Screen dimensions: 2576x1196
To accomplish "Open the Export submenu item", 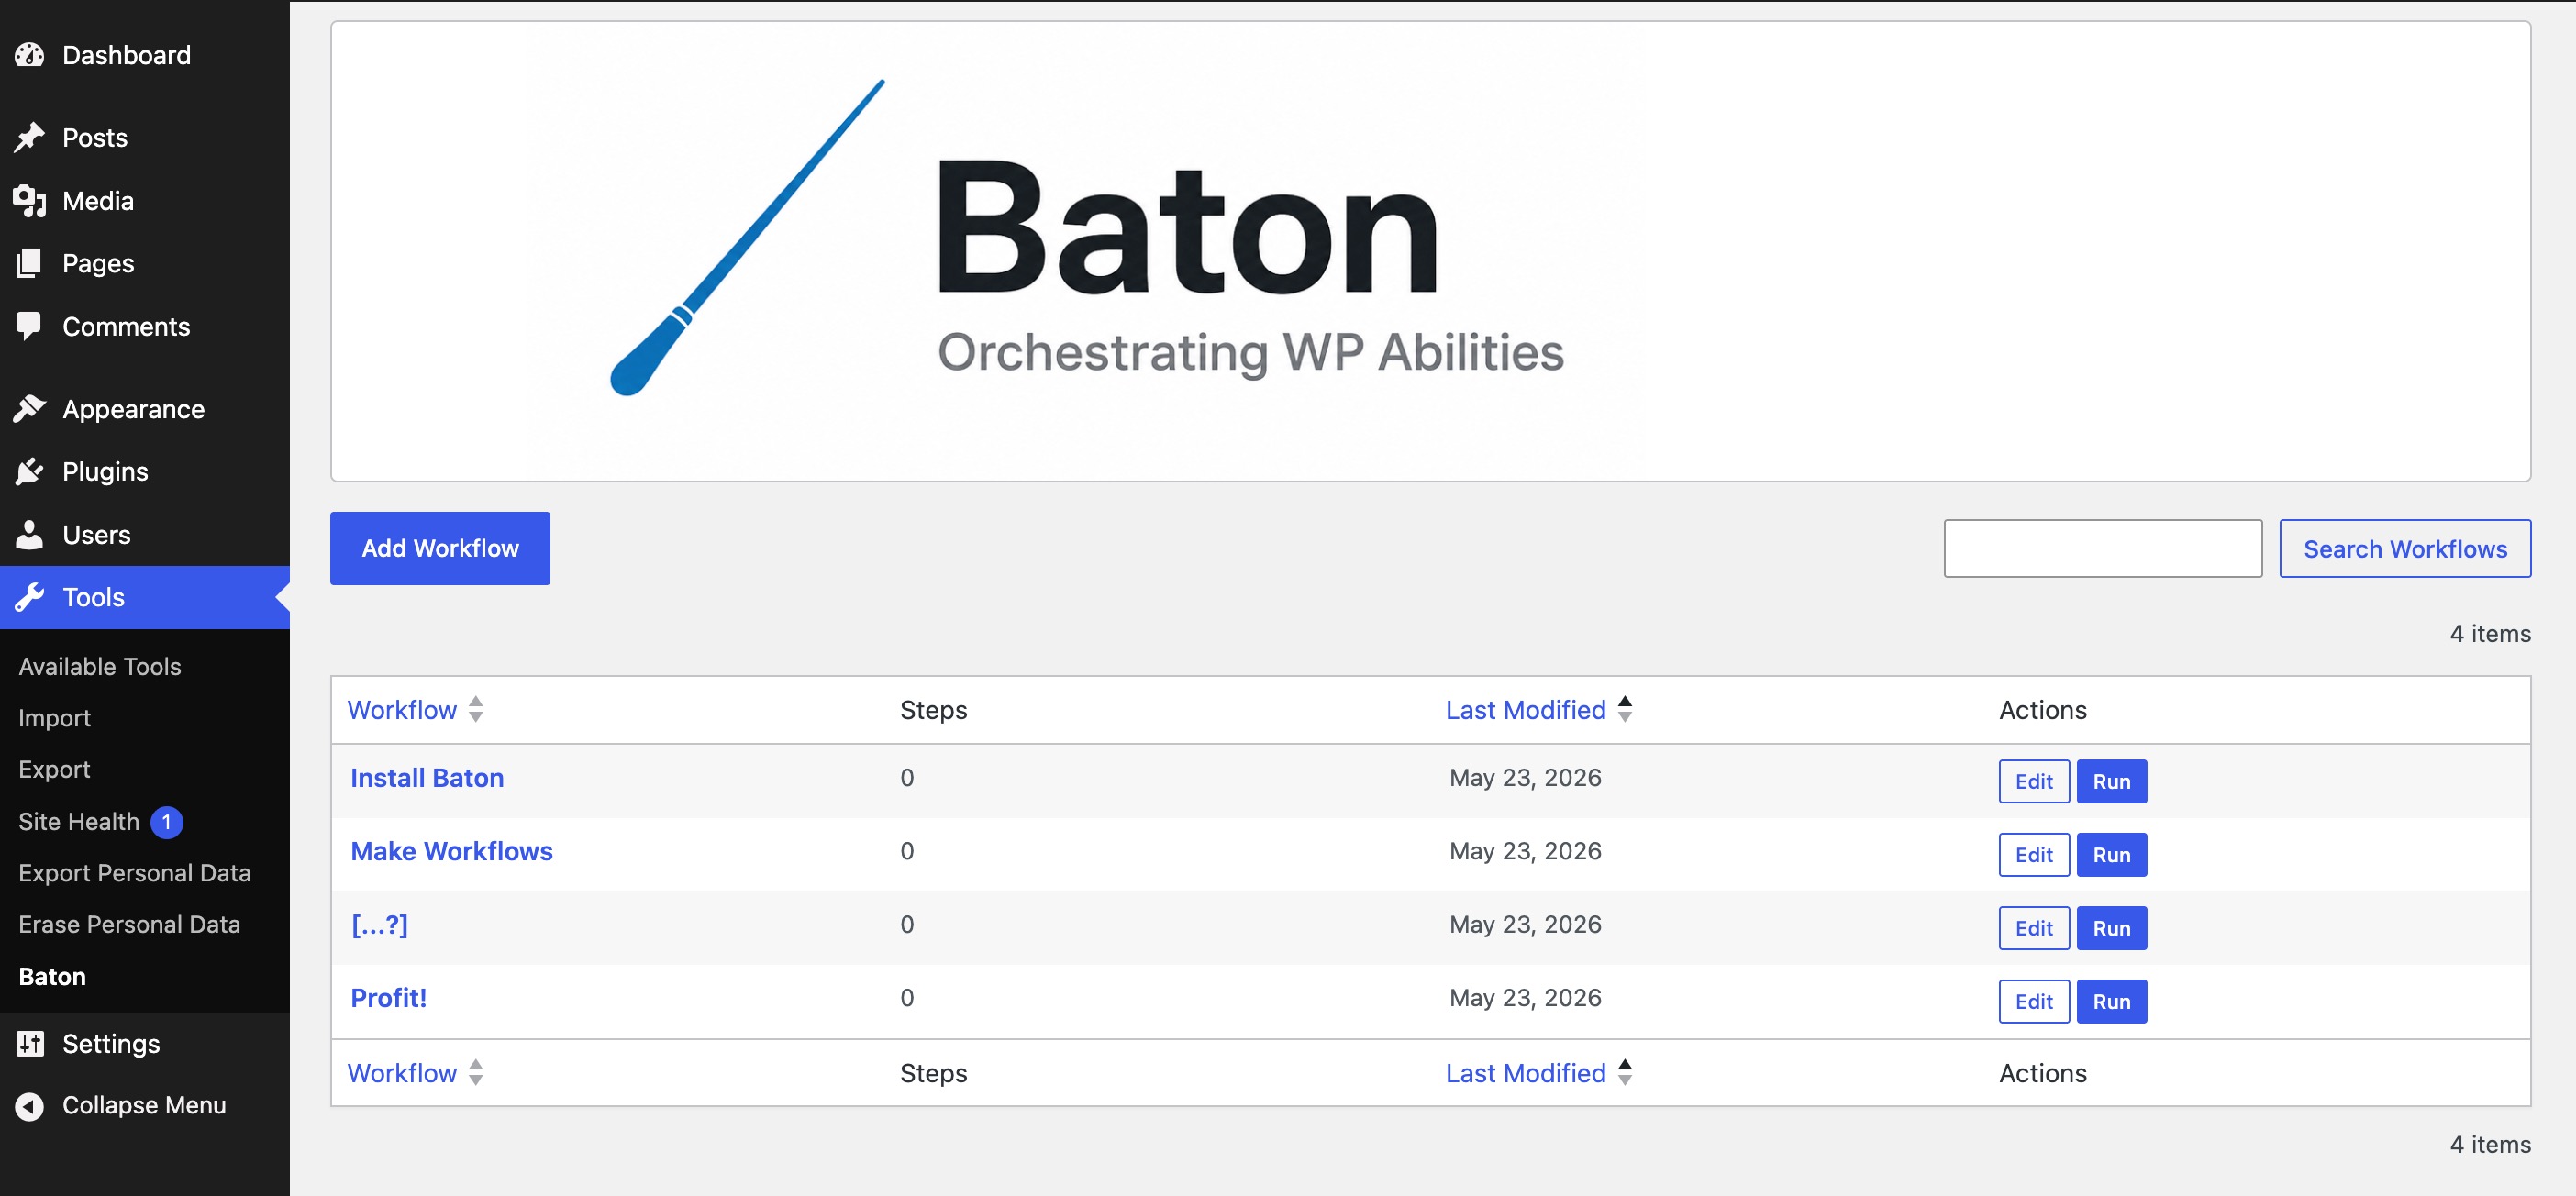I will [x=55, y=769].
